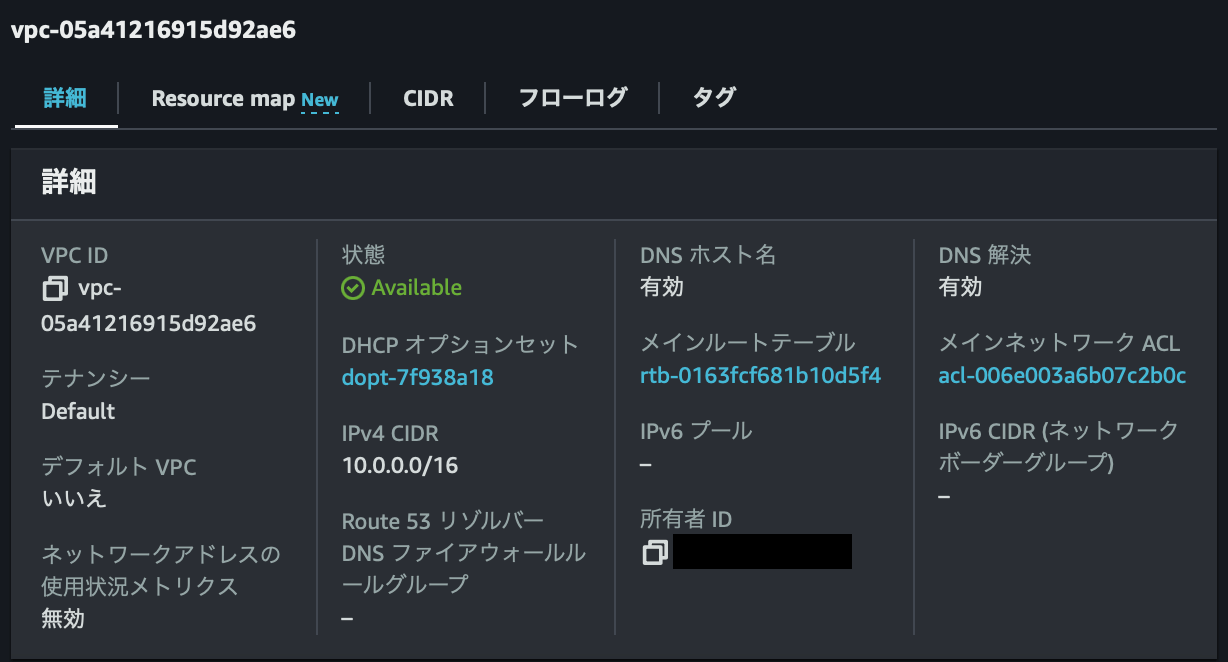Select the フローログ tab
Viewport: 1228px width, 662px height.
[572, 97]
